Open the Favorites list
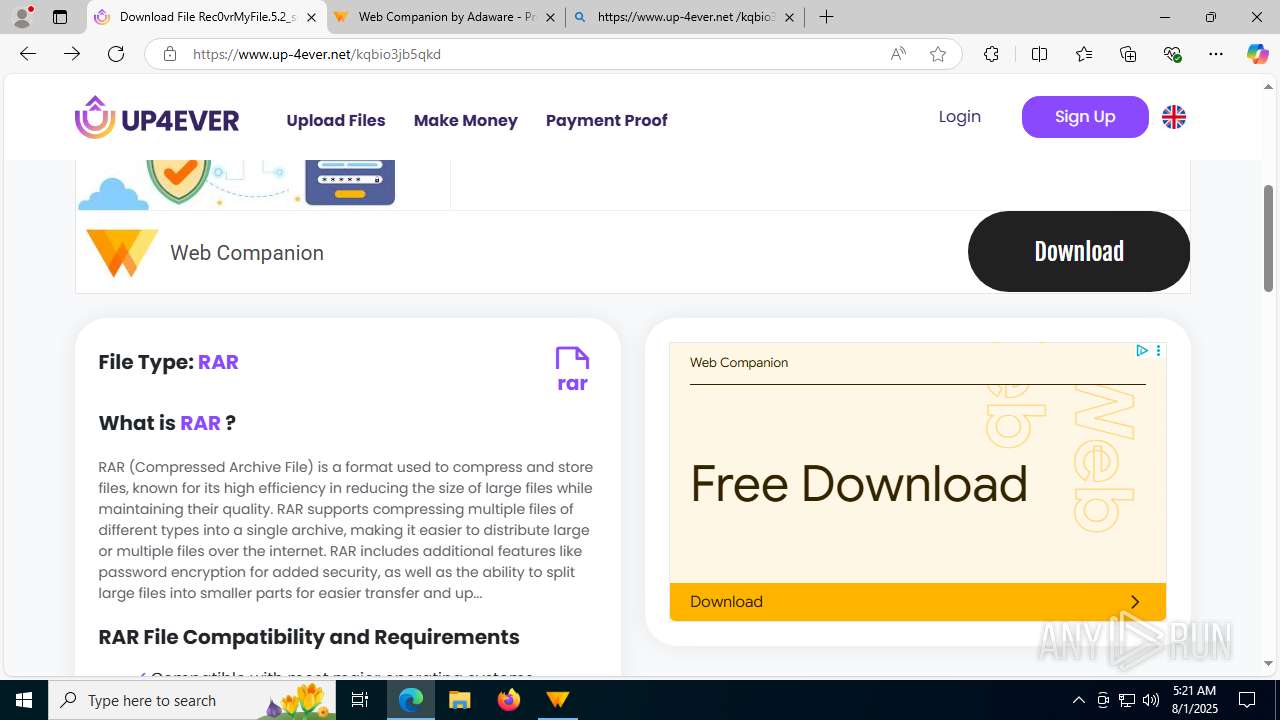The image size is (1280, 720). (x=1084, y=54)
